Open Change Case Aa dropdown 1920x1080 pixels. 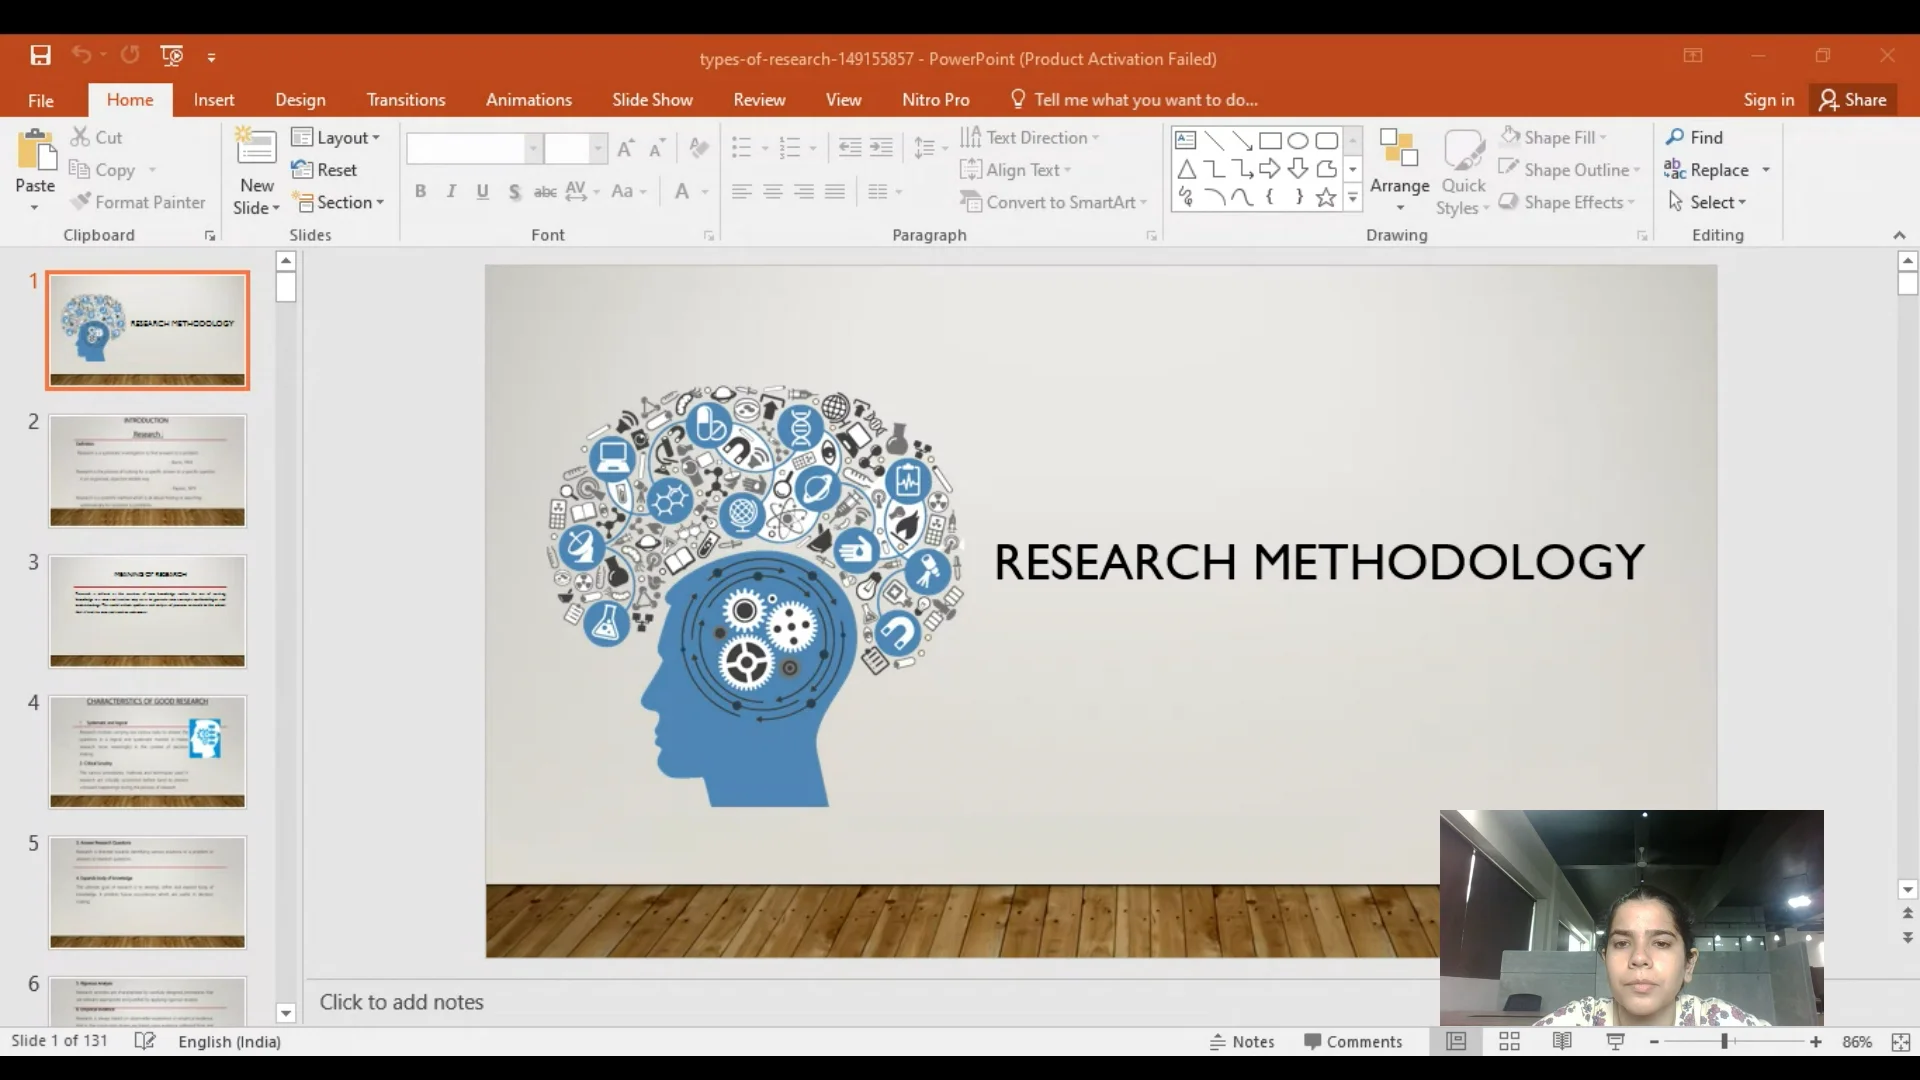629,191
